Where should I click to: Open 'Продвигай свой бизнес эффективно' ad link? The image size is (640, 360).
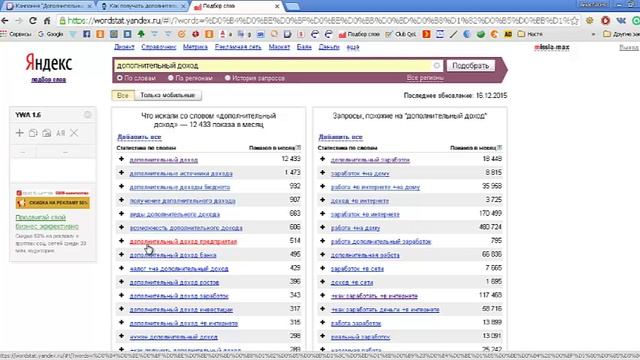(47, 222)
